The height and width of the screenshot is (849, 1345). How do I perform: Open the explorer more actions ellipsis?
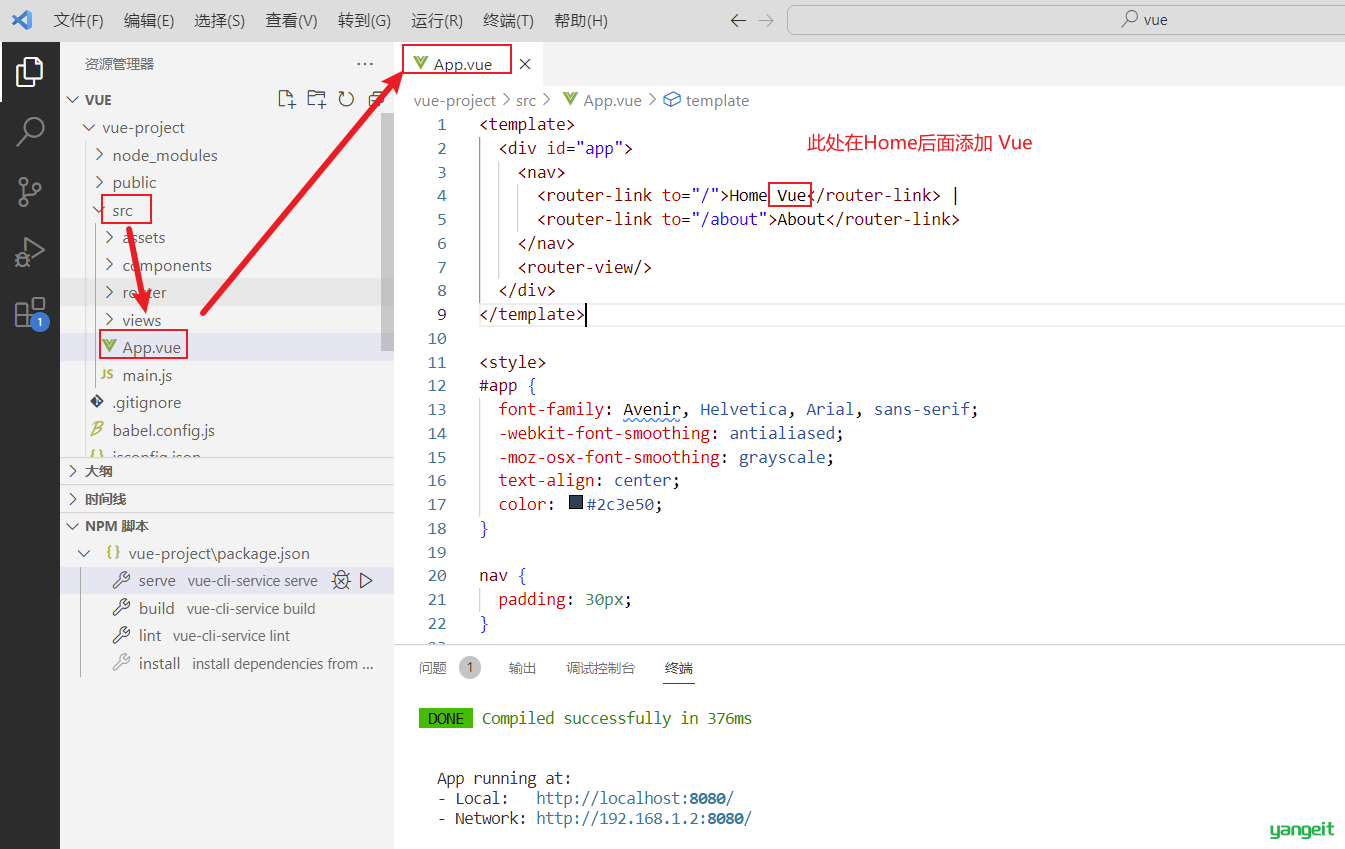pos(365,64)
